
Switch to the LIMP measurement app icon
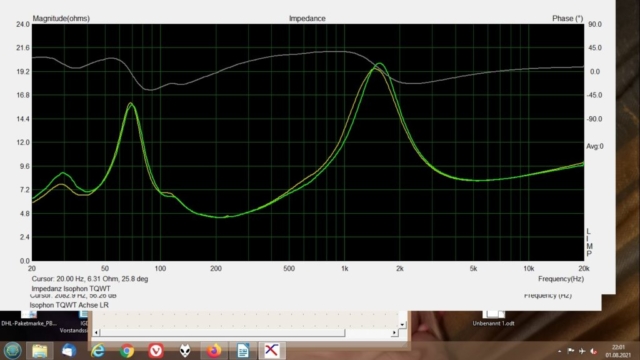click(x=272, y=351)
